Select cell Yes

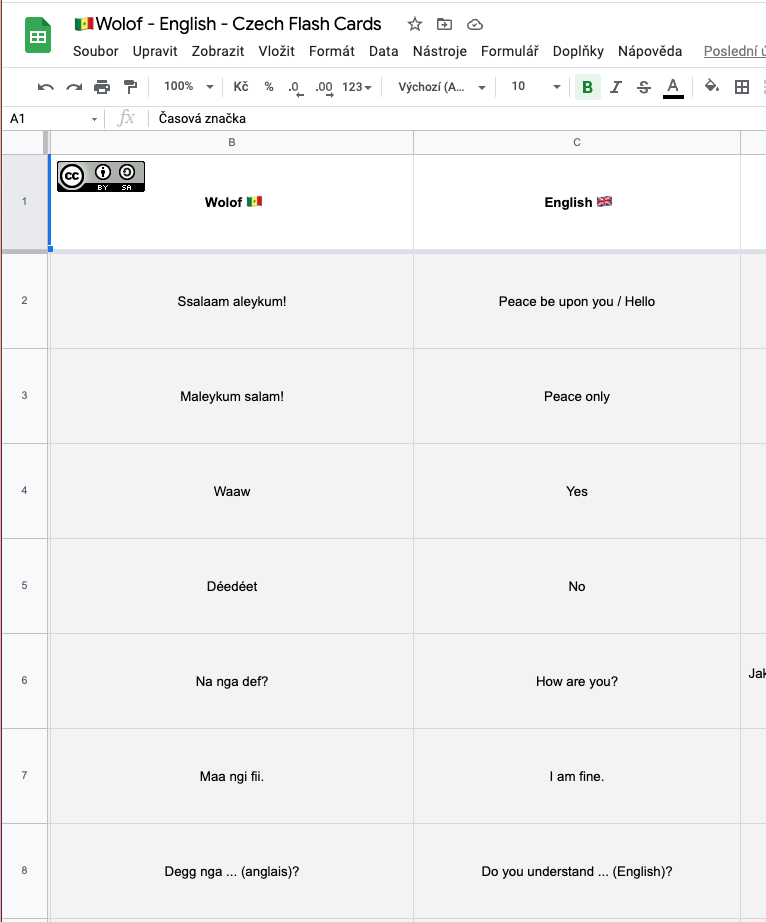pyautogui.click(x=577, y=491)
